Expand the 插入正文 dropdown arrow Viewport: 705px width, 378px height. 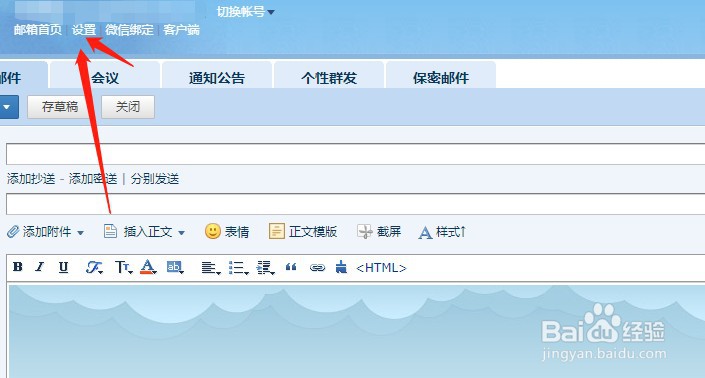pos(182,233)
